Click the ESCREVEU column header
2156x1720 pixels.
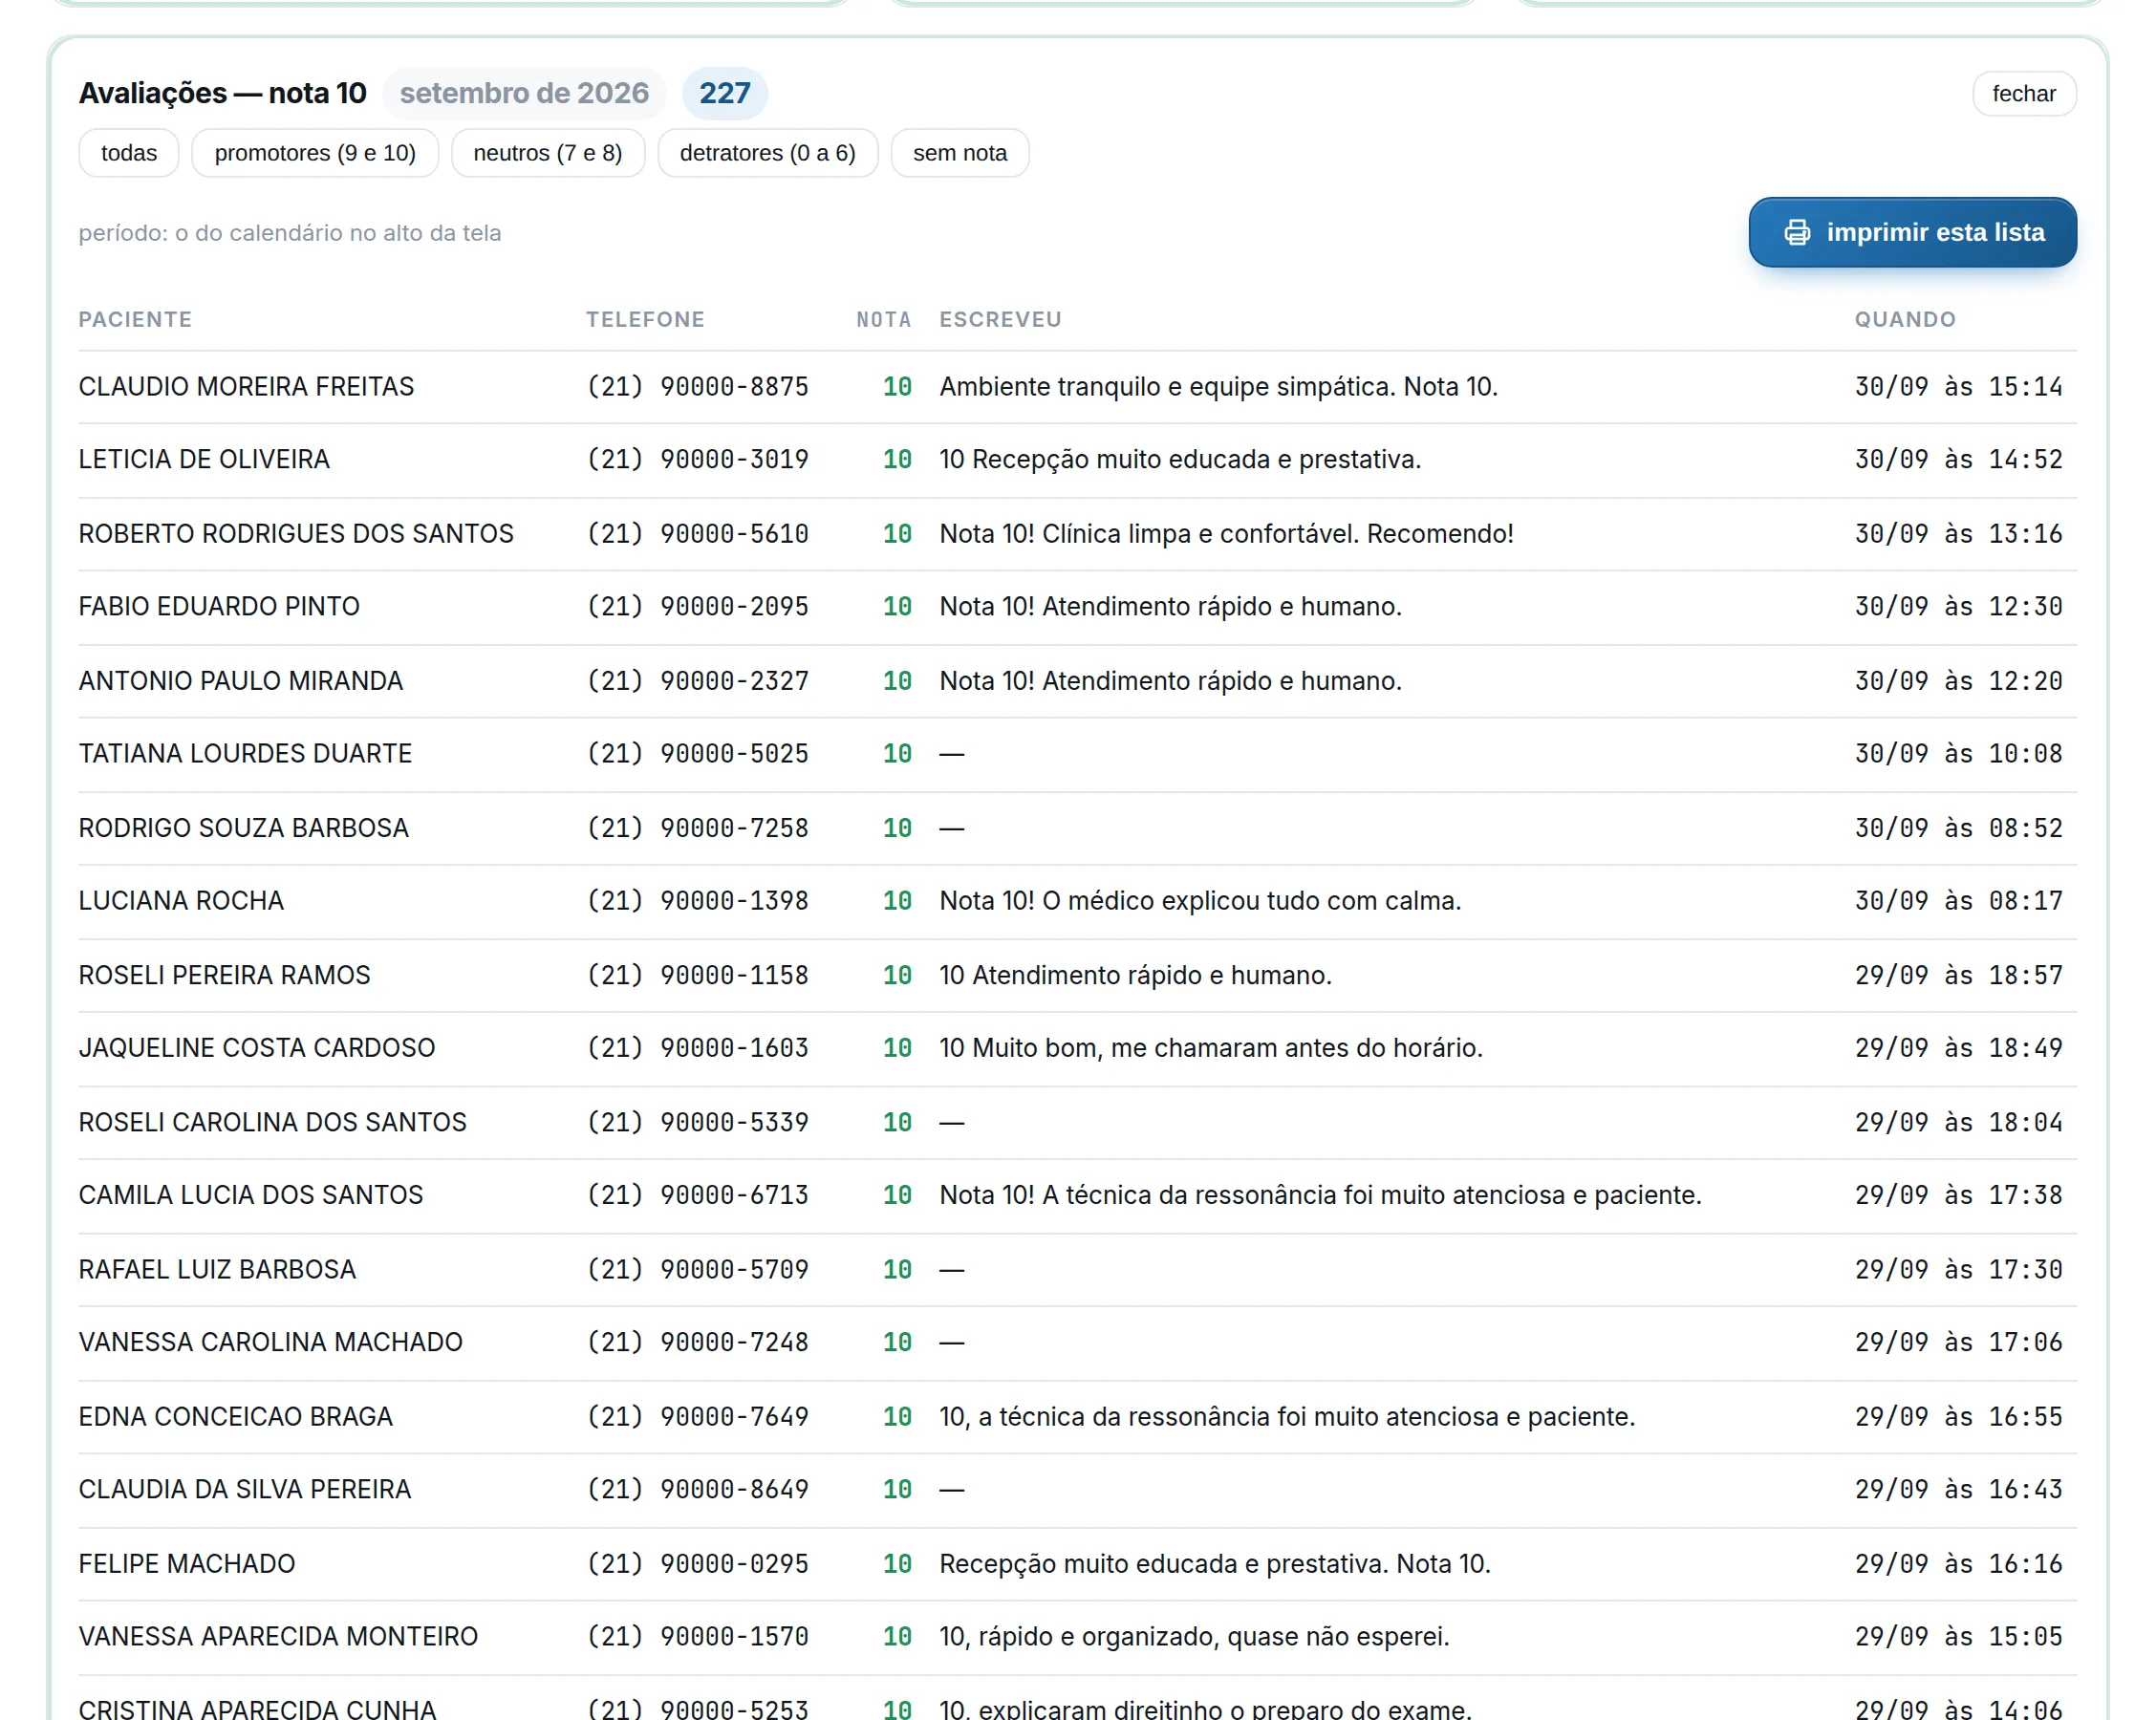[1000, 319]
